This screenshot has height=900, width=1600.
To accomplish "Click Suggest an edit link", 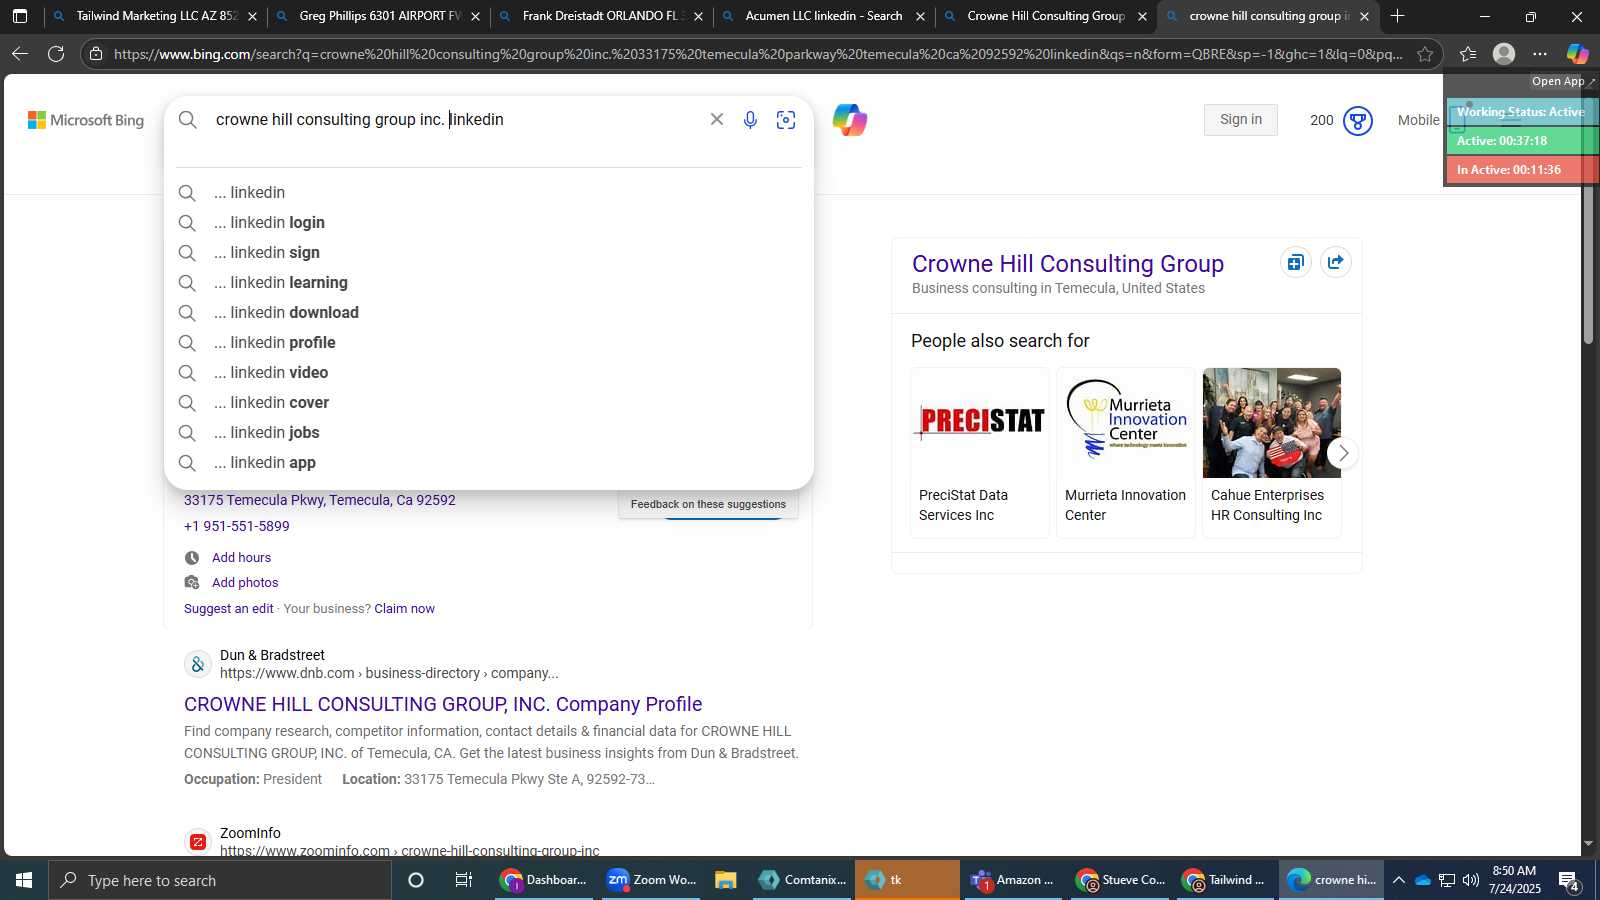I will point(228,608).
